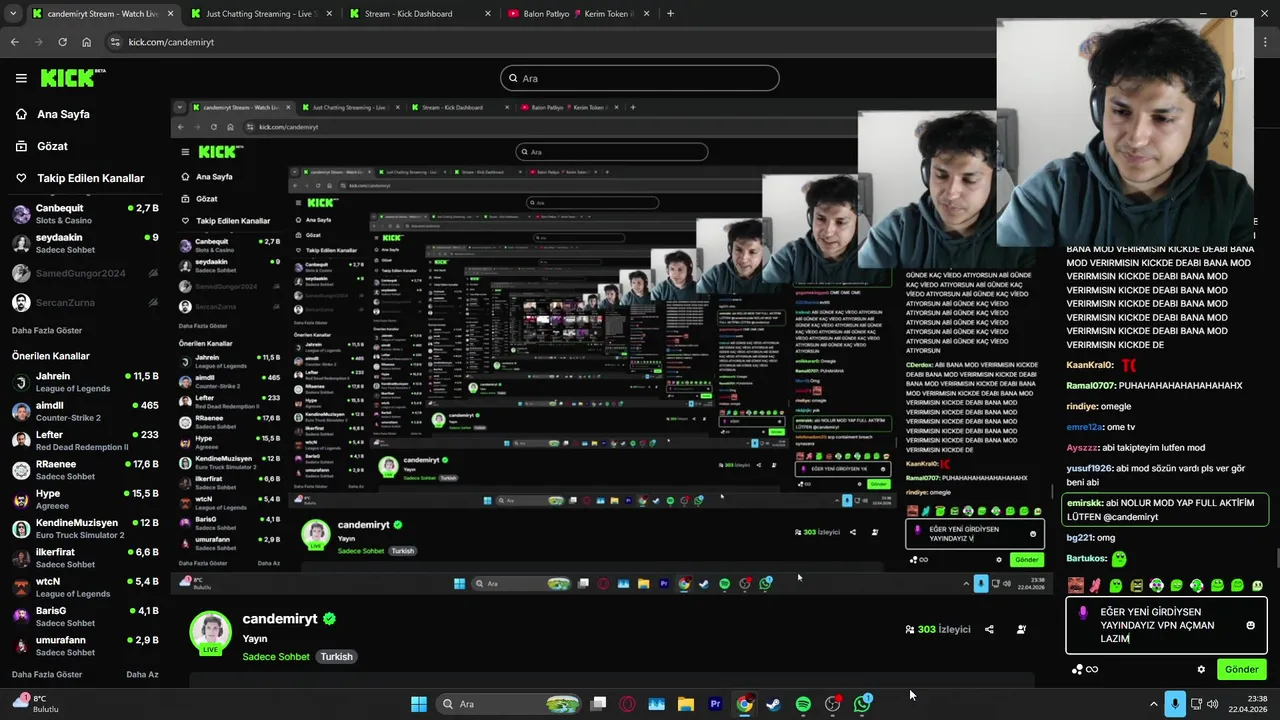
Task: Open SercanZurna channel in sidebar
Action: tap(85, 302)
